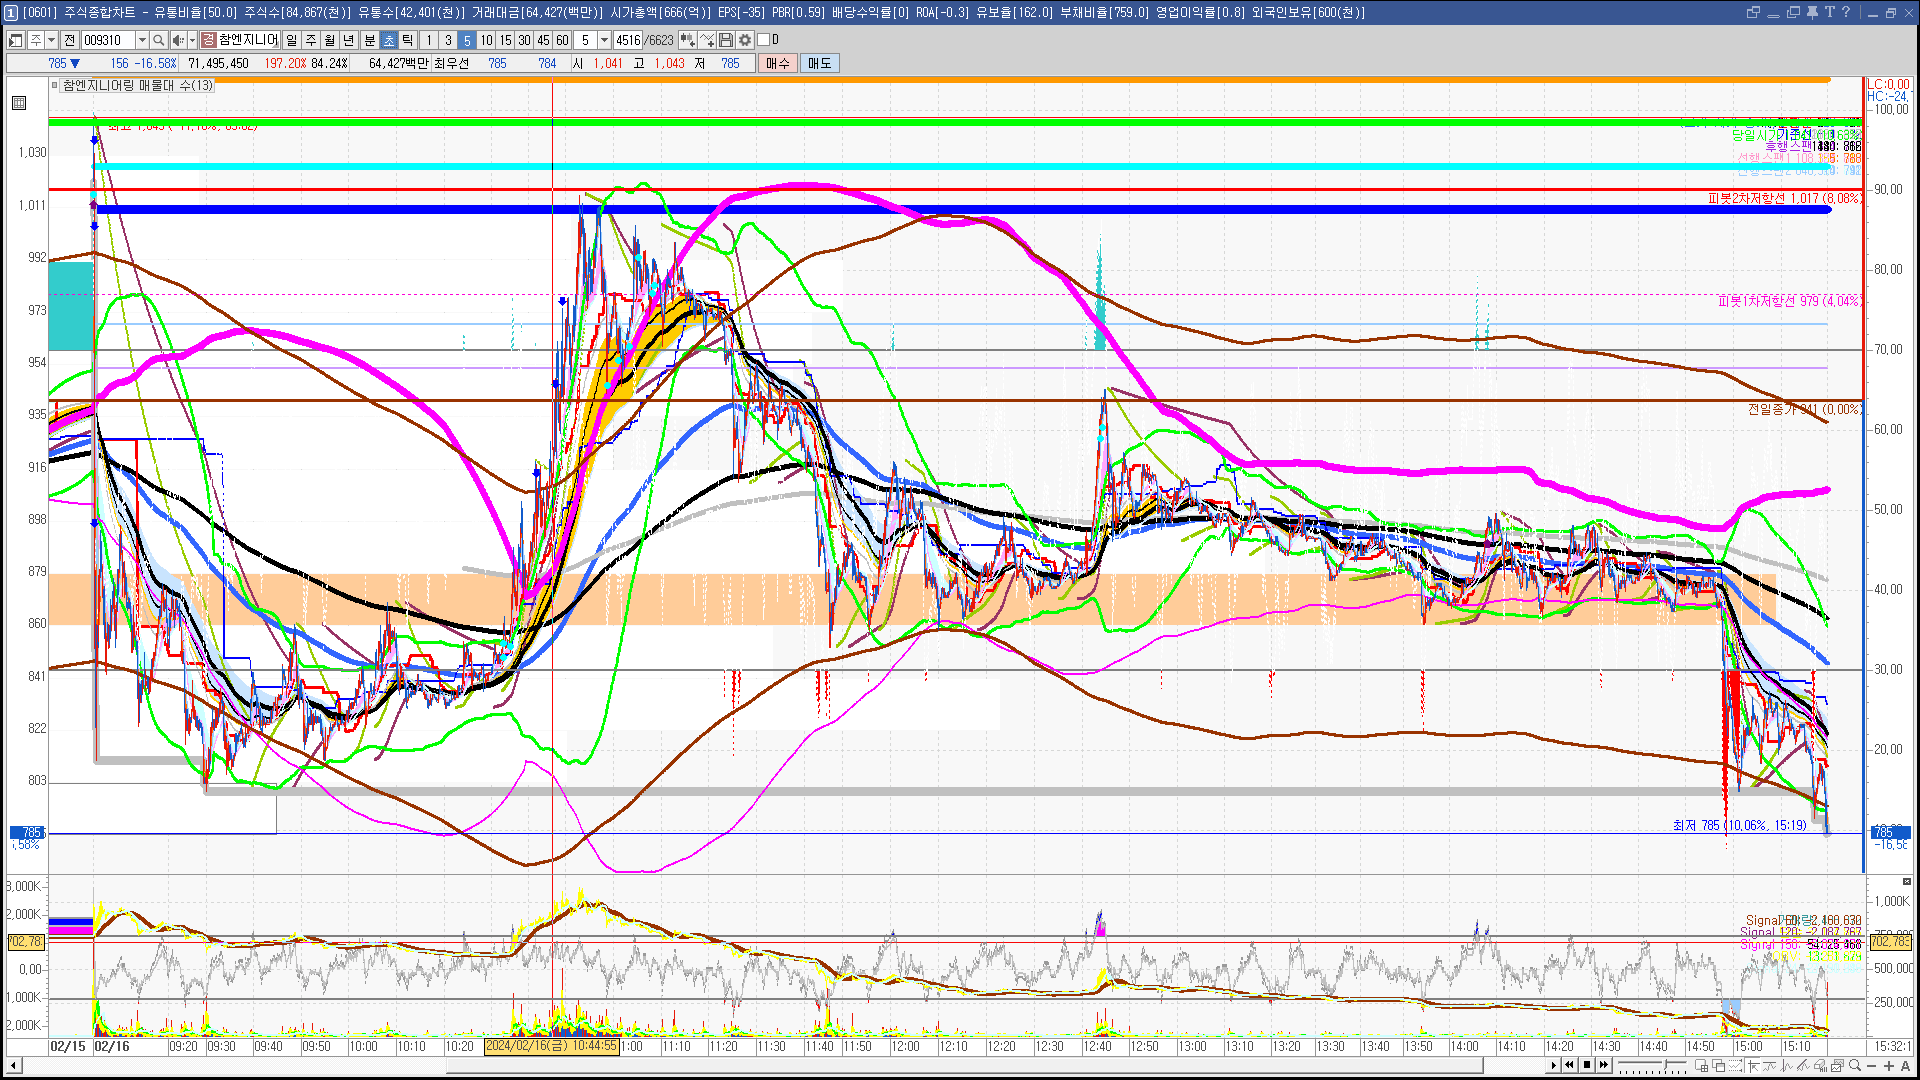Image resolution: width=1920 pixels, height=1080 pixels.
Task: Select weekly 주 period button
Action: pos(311,40)
